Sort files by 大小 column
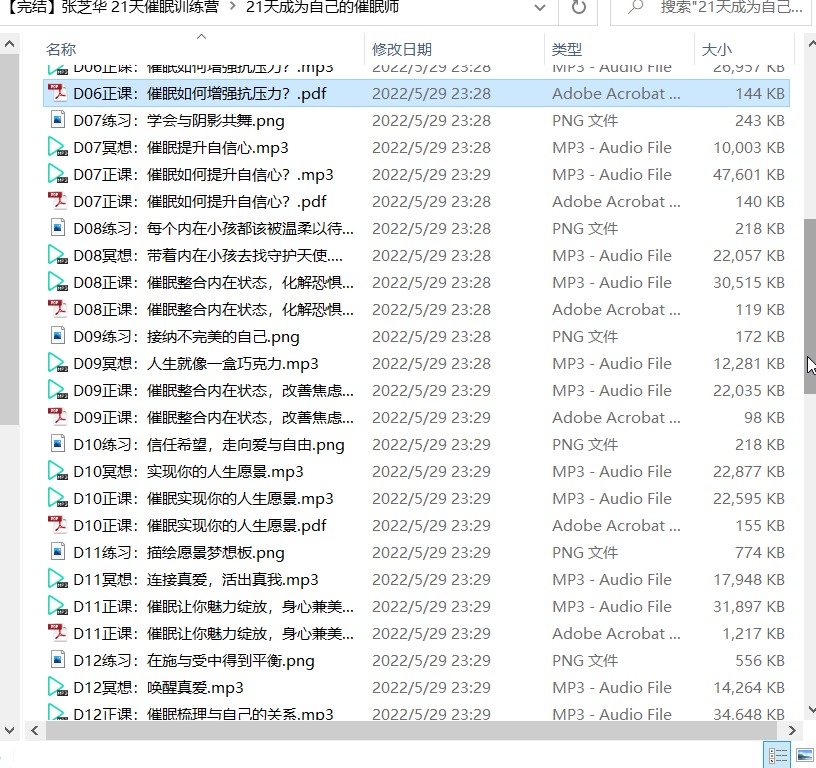The width and height of the screenshot is (816, 768). tap(717, 49)
